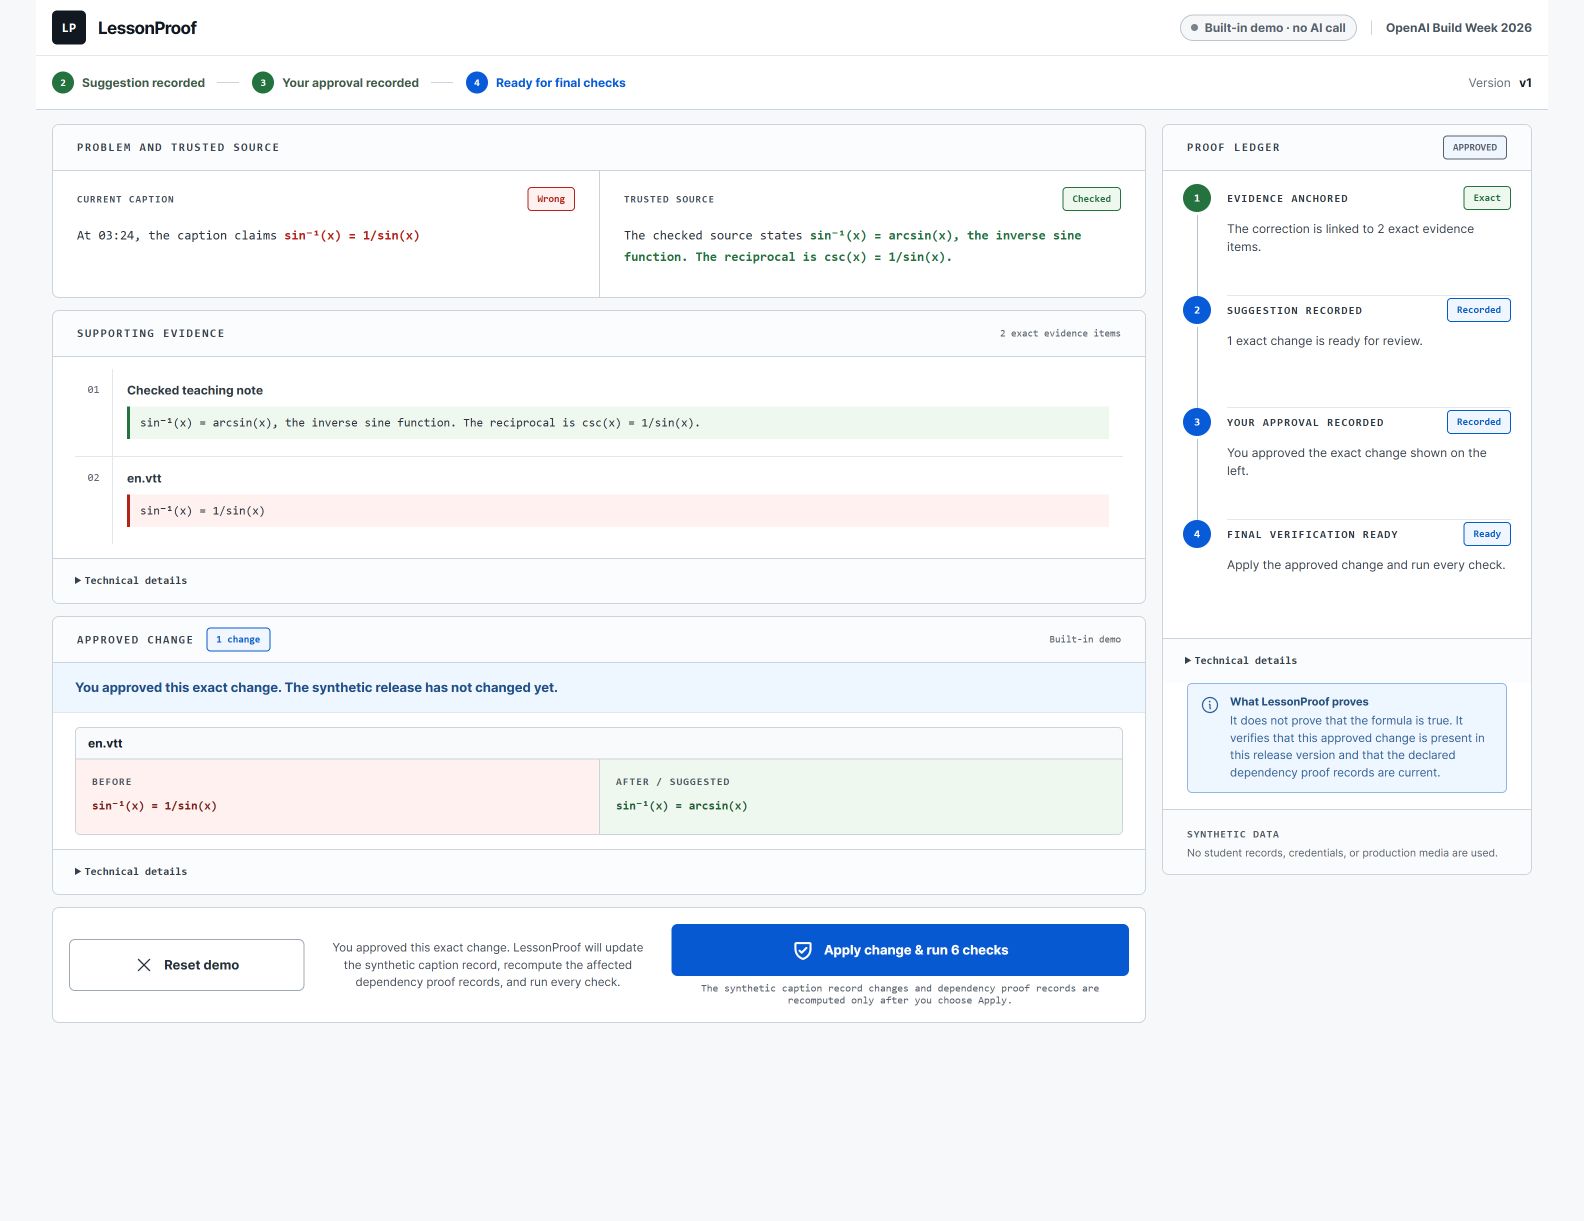Click the APPROVED badge in Proof Ledger
Viewport: 1584px width, 1221px height.
click(x=1475, y=147)
